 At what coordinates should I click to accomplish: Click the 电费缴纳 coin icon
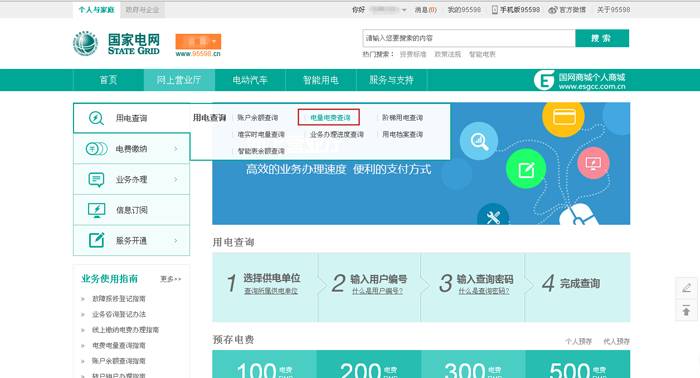pyautogui.click(x=96, y=149)
